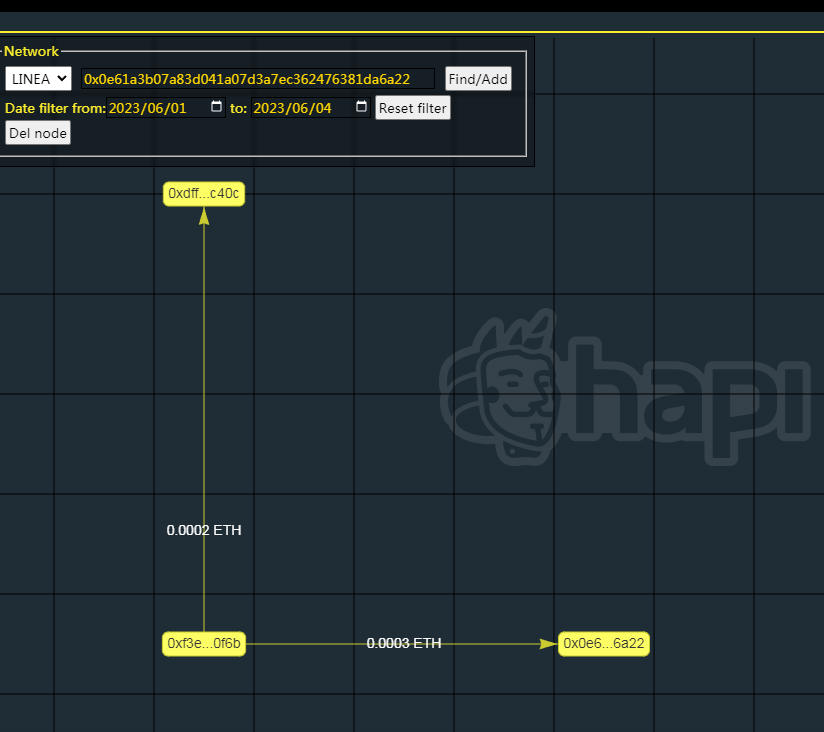
Task: Open the LINEA network dropdown
Action: click(38, 79)
